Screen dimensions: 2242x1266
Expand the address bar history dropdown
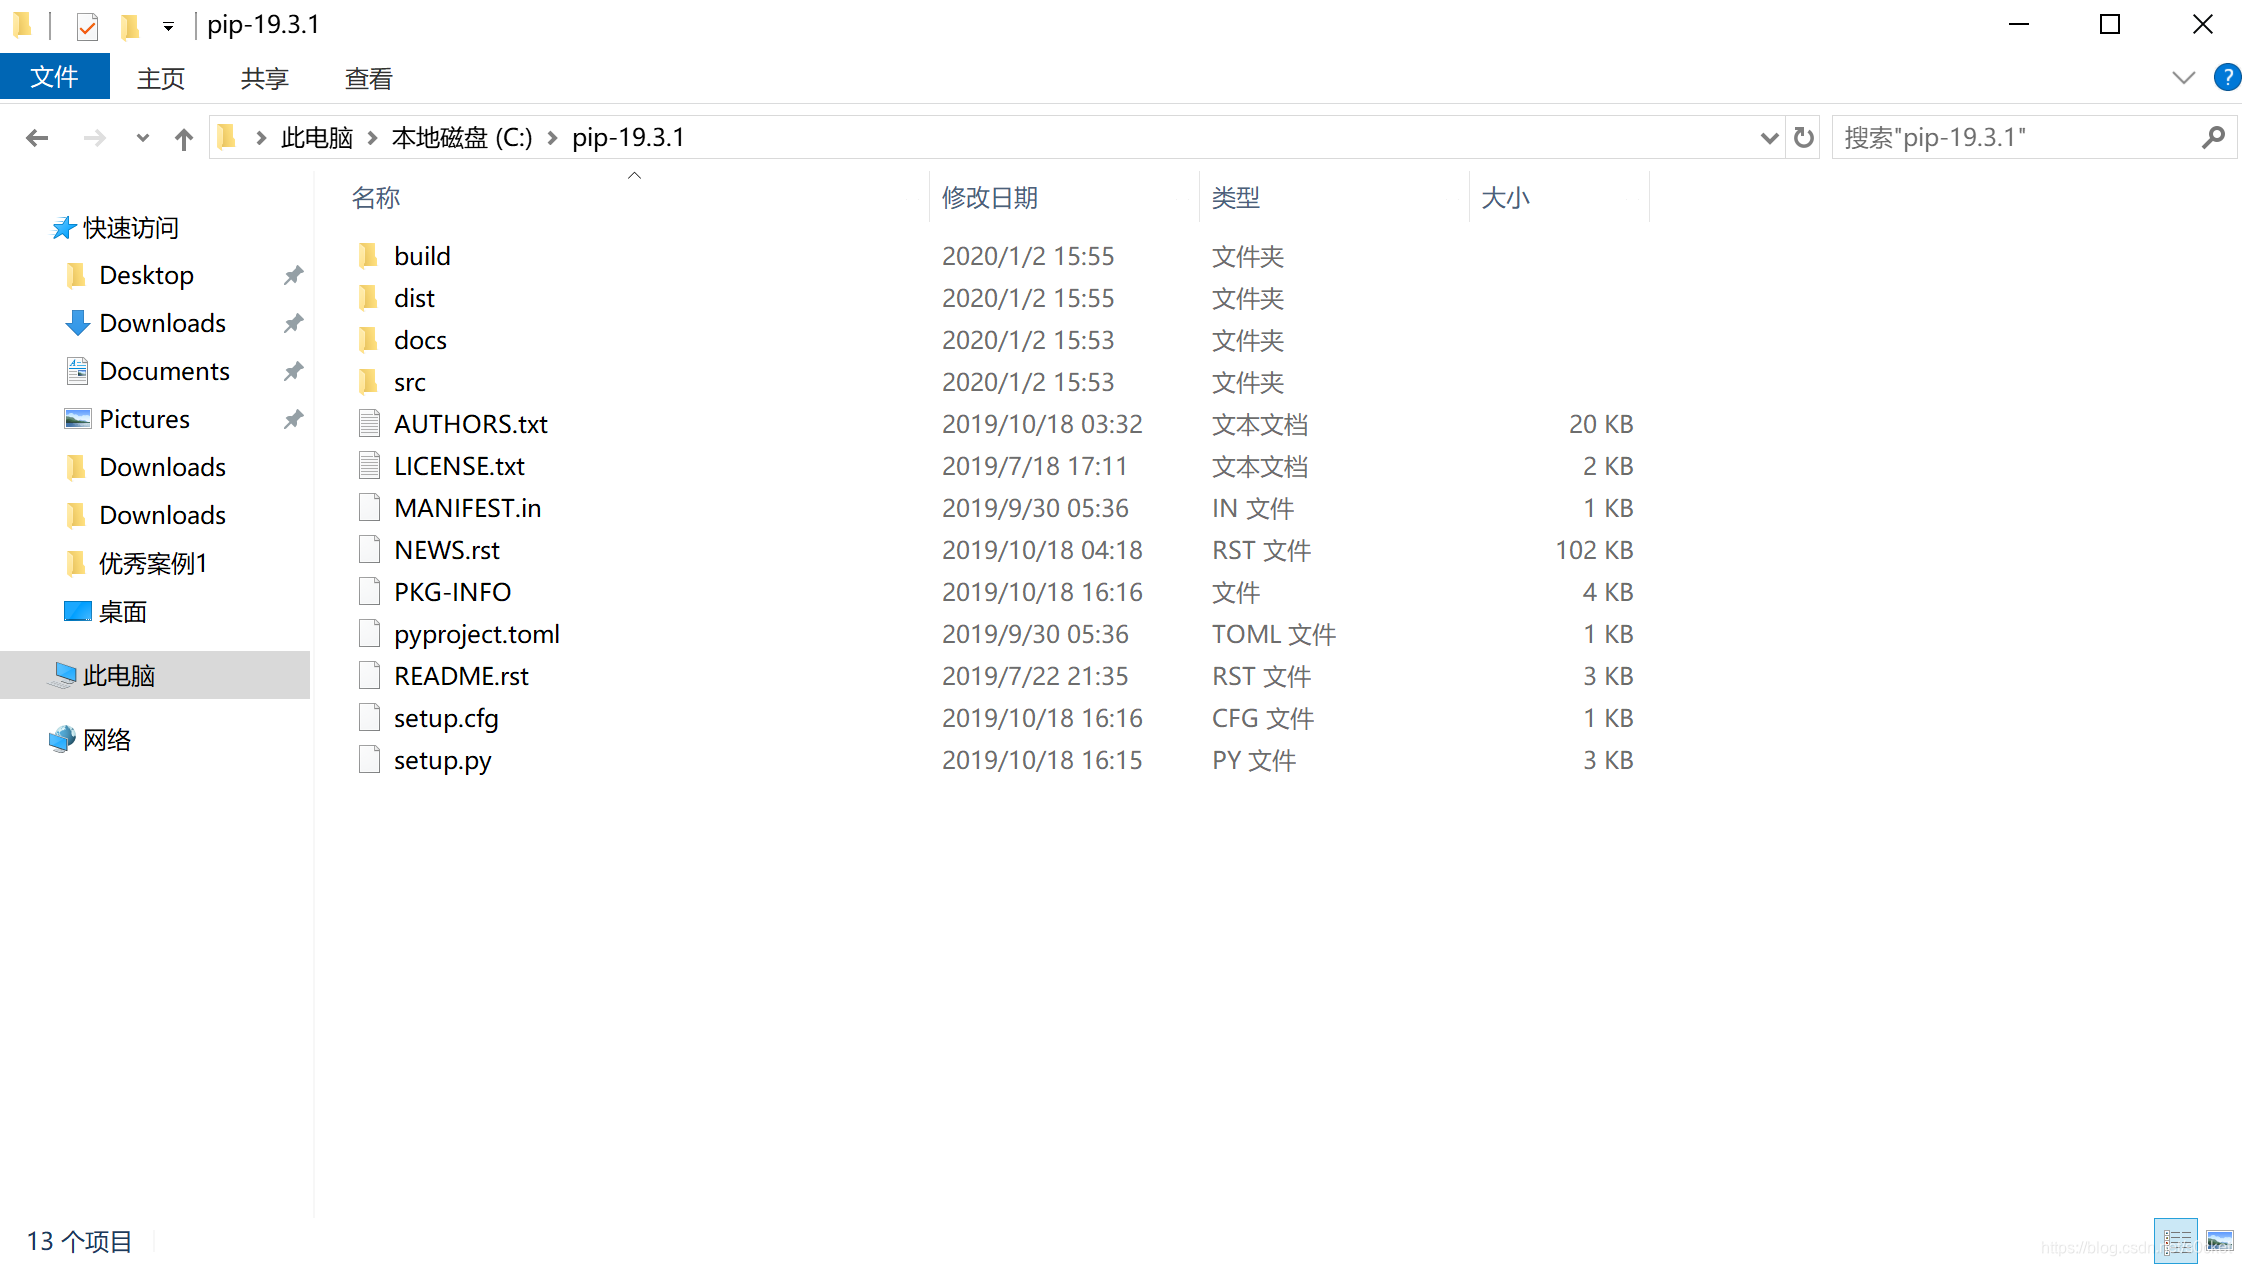click(x=1769, y=138)
